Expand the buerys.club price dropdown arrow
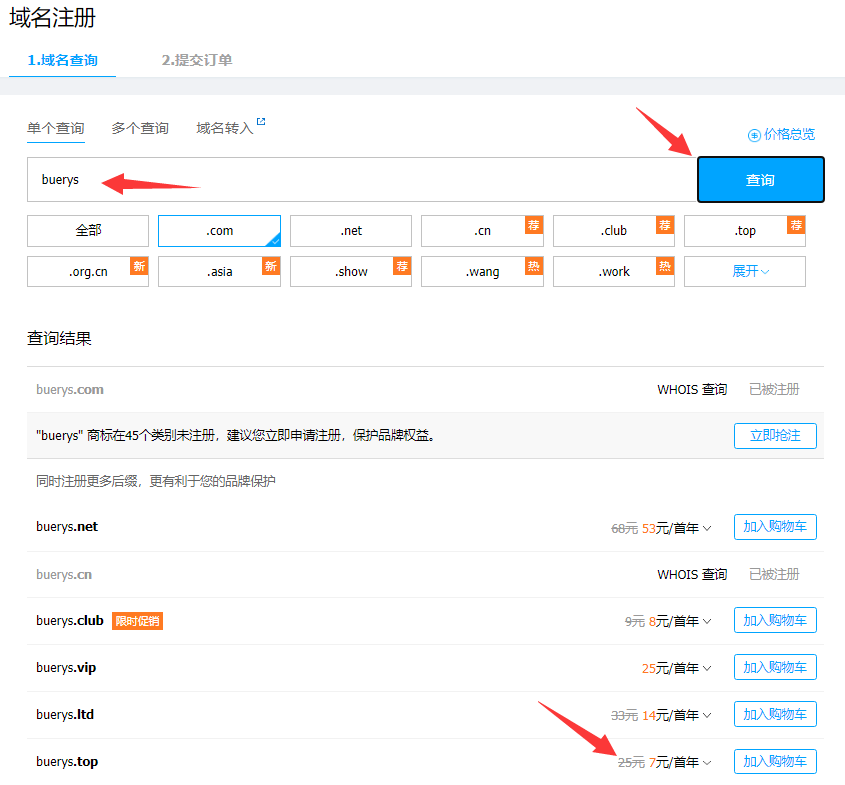845x785 pixels. click(707, 622)
